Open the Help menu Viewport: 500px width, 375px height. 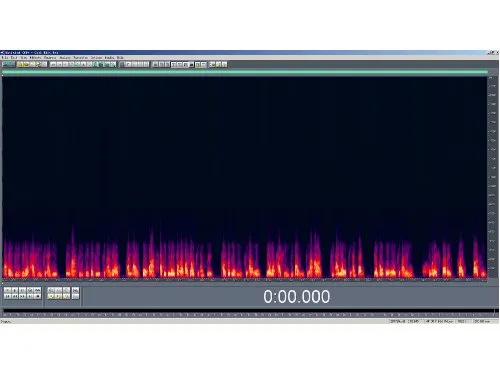click(x=120, y=58)
